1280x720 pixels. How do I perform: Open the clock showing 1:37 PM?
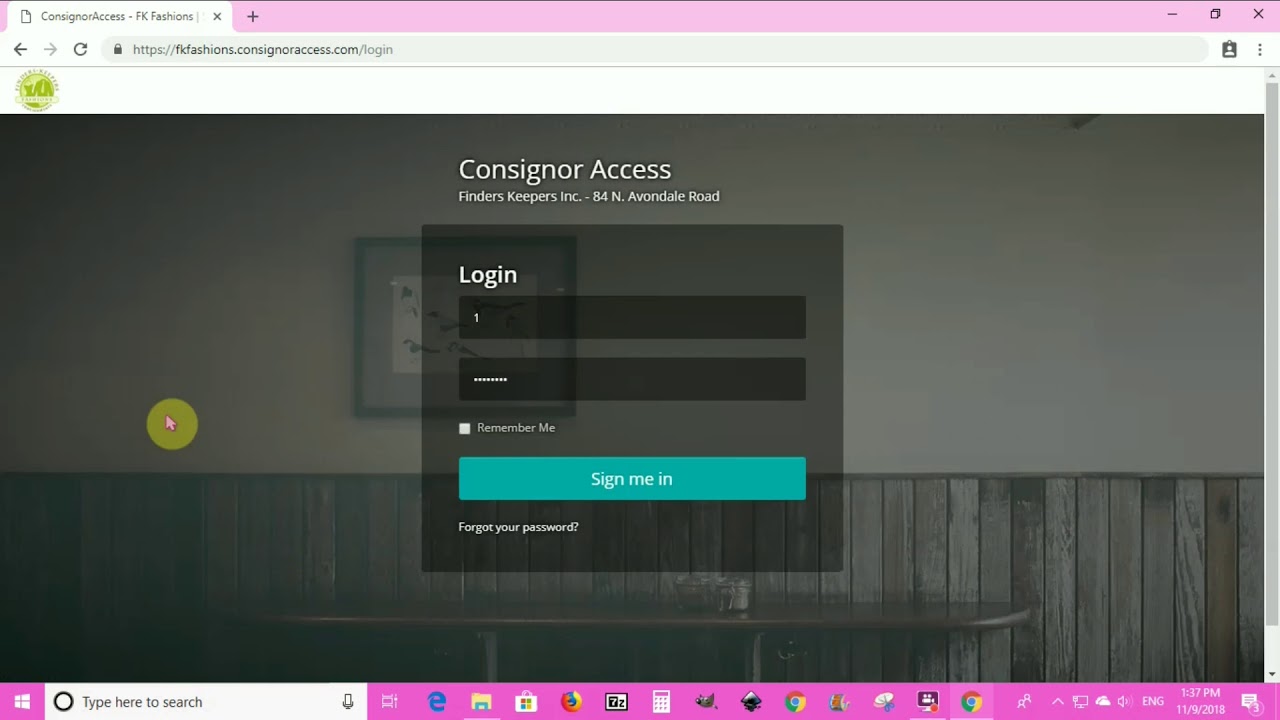1200,701
